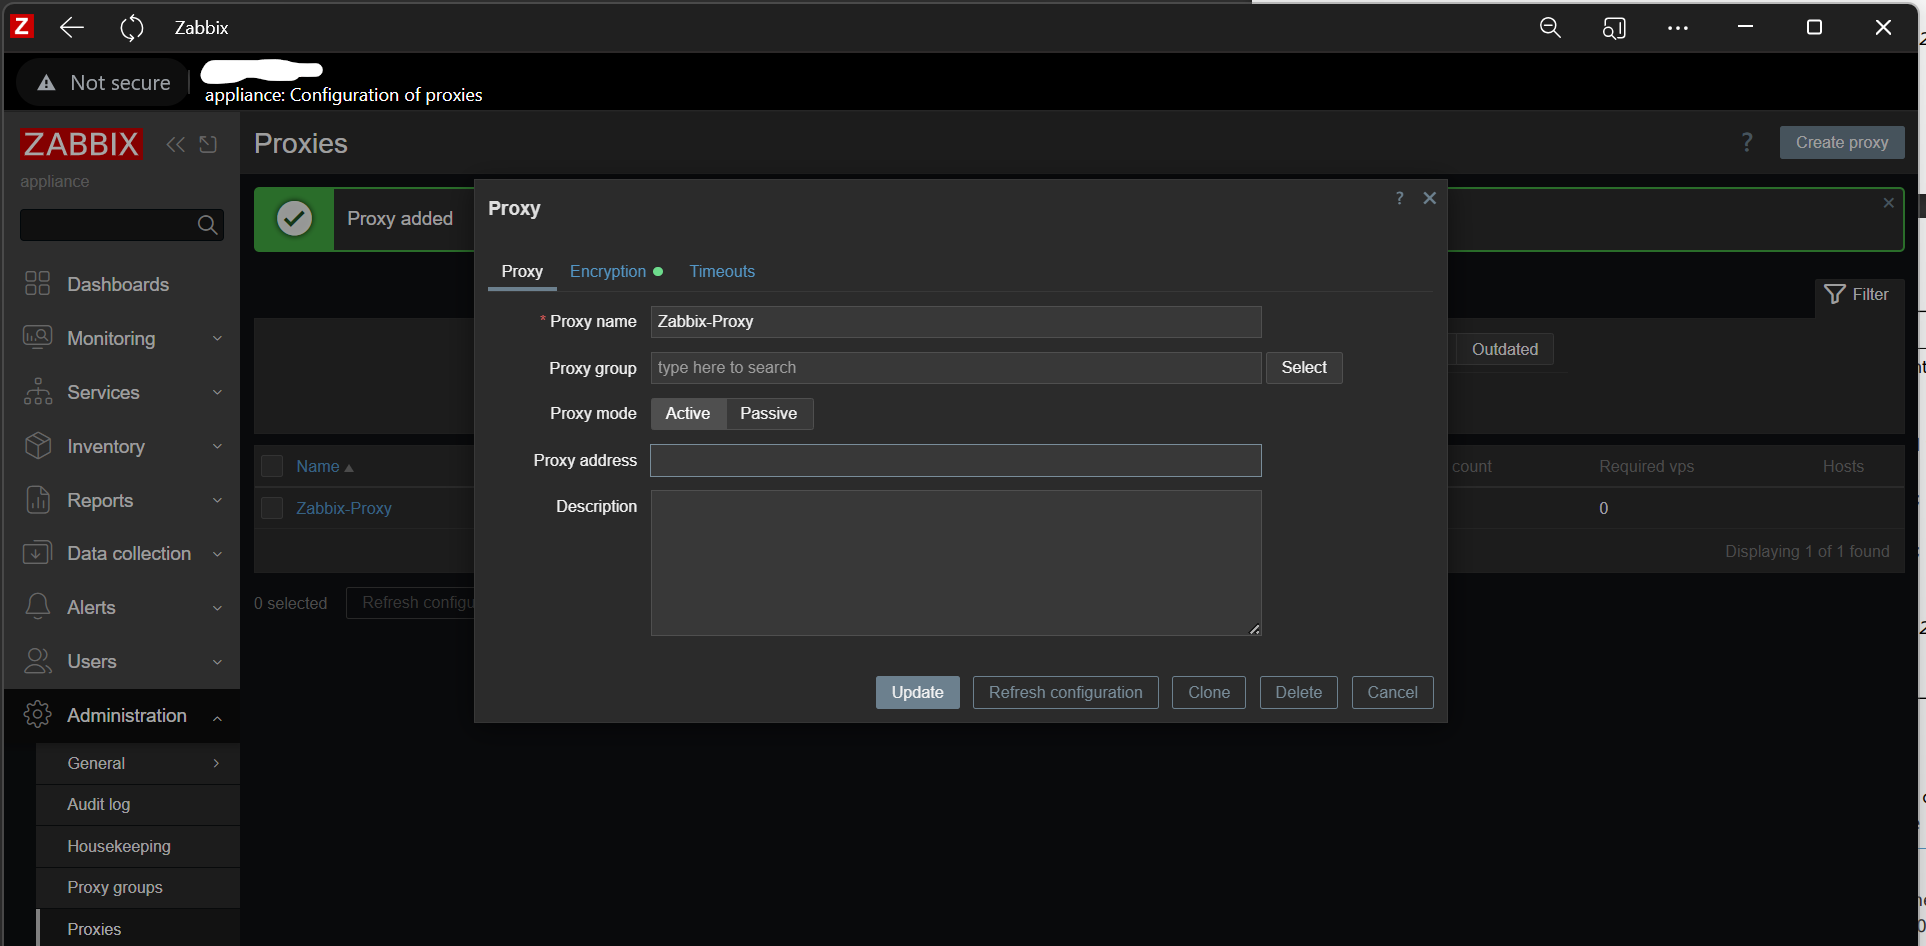Expand Monitoring using its chevron arrow
Image resolution: width=1926 pixels, height=946 pixels.
point(217,339)
